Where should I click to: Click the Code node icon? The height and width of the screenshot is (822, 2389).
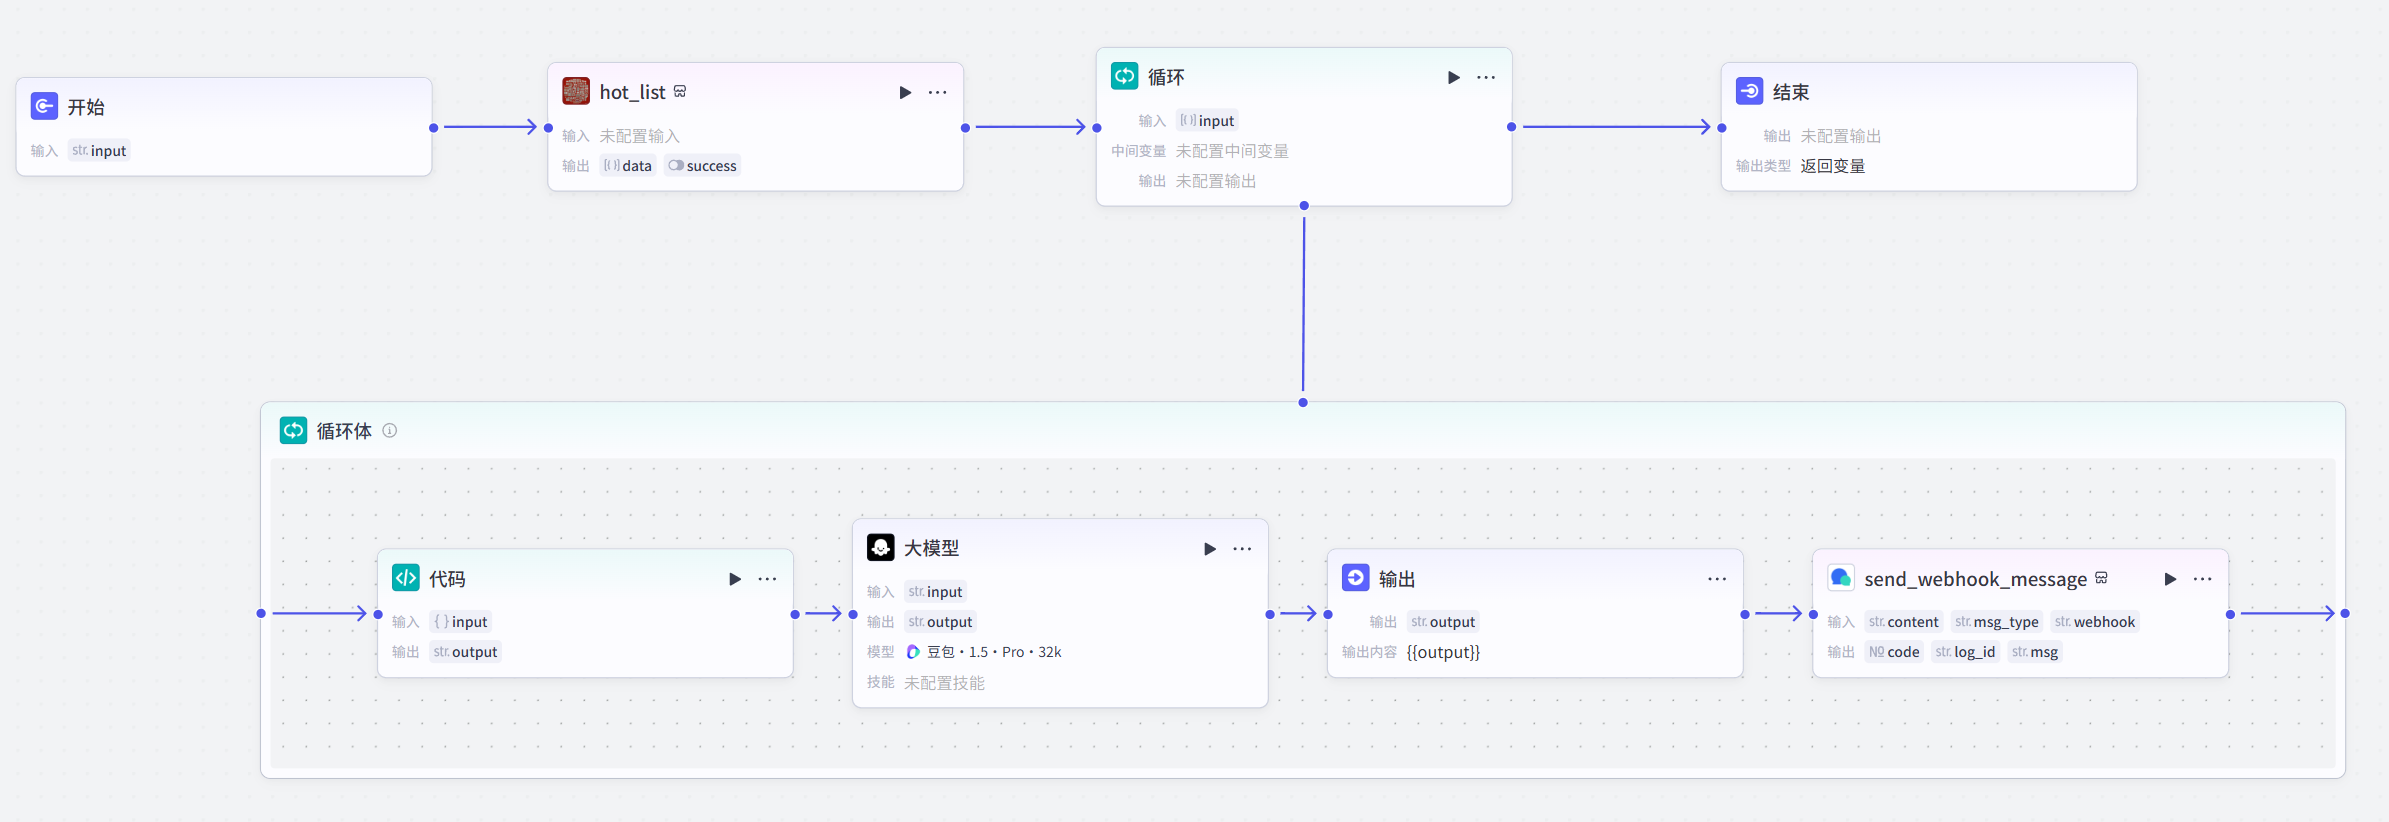point(406,578)
